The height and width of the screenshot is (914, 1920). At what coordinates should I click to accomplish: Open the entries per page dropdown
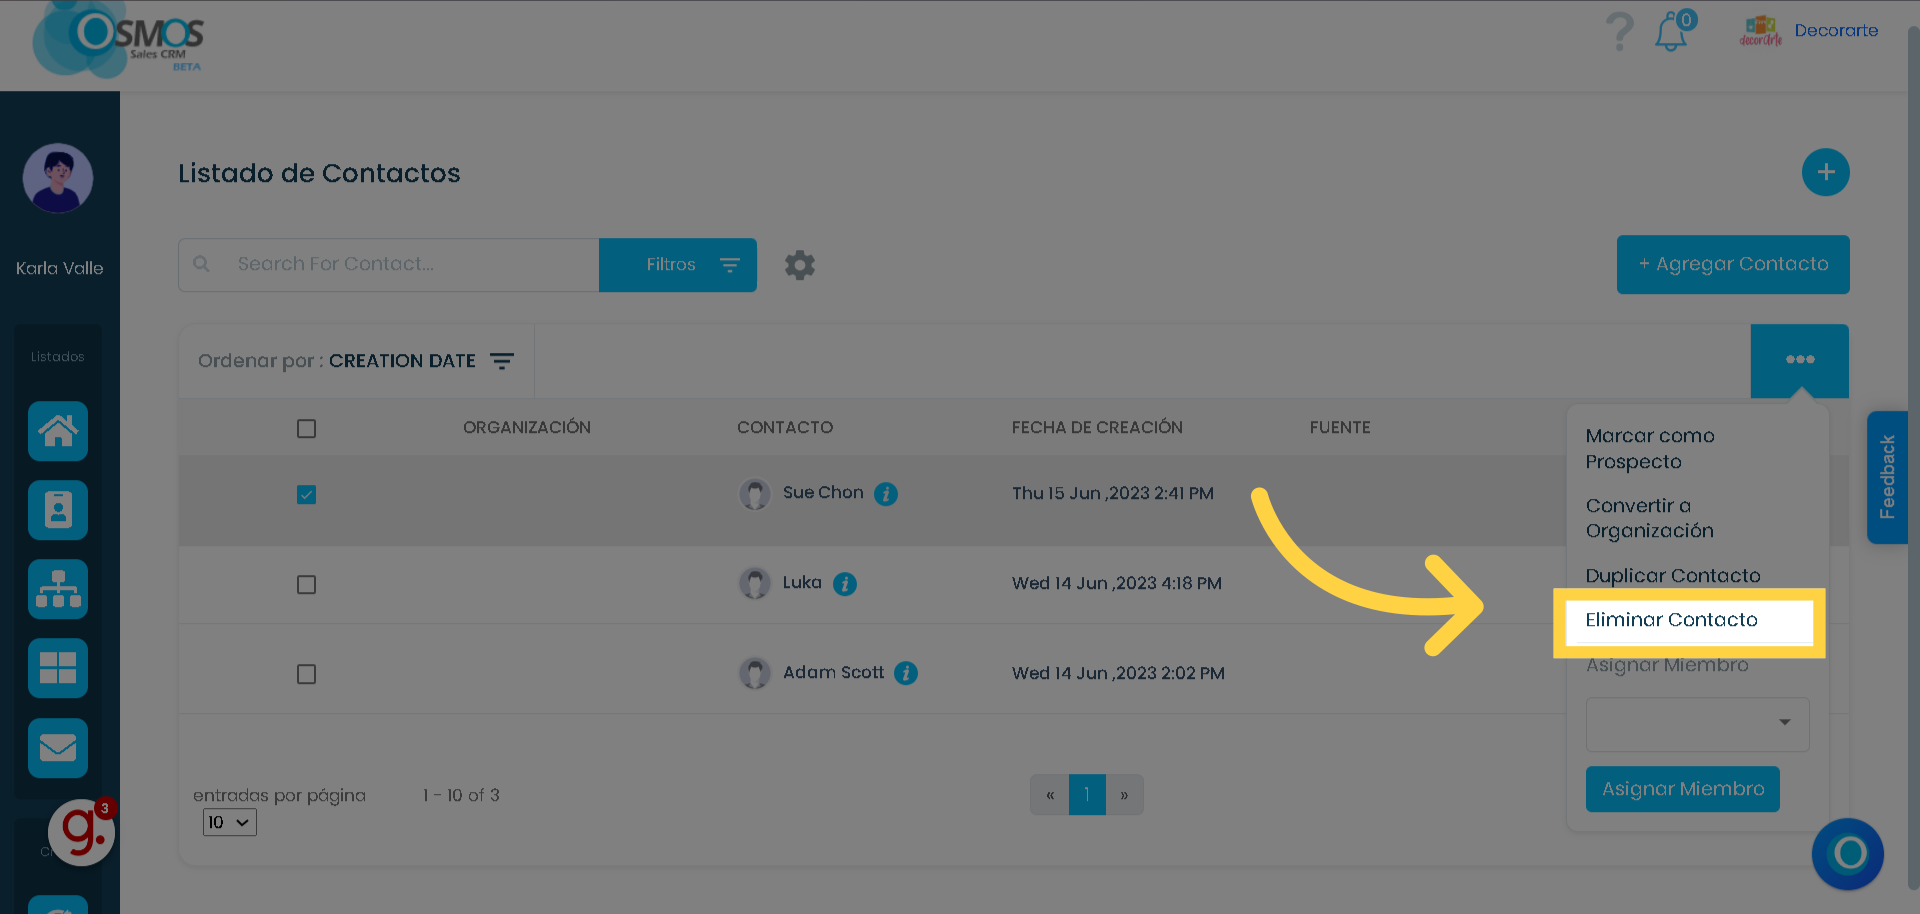230,823
